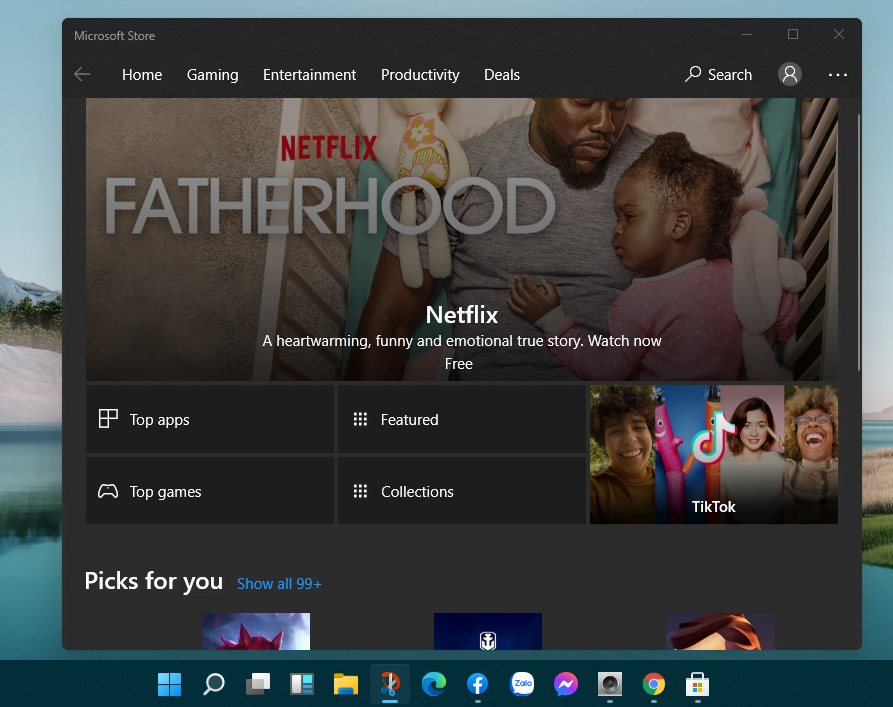Open Task View on the taskbar
The image size is (893, 707).
(257, 684)
